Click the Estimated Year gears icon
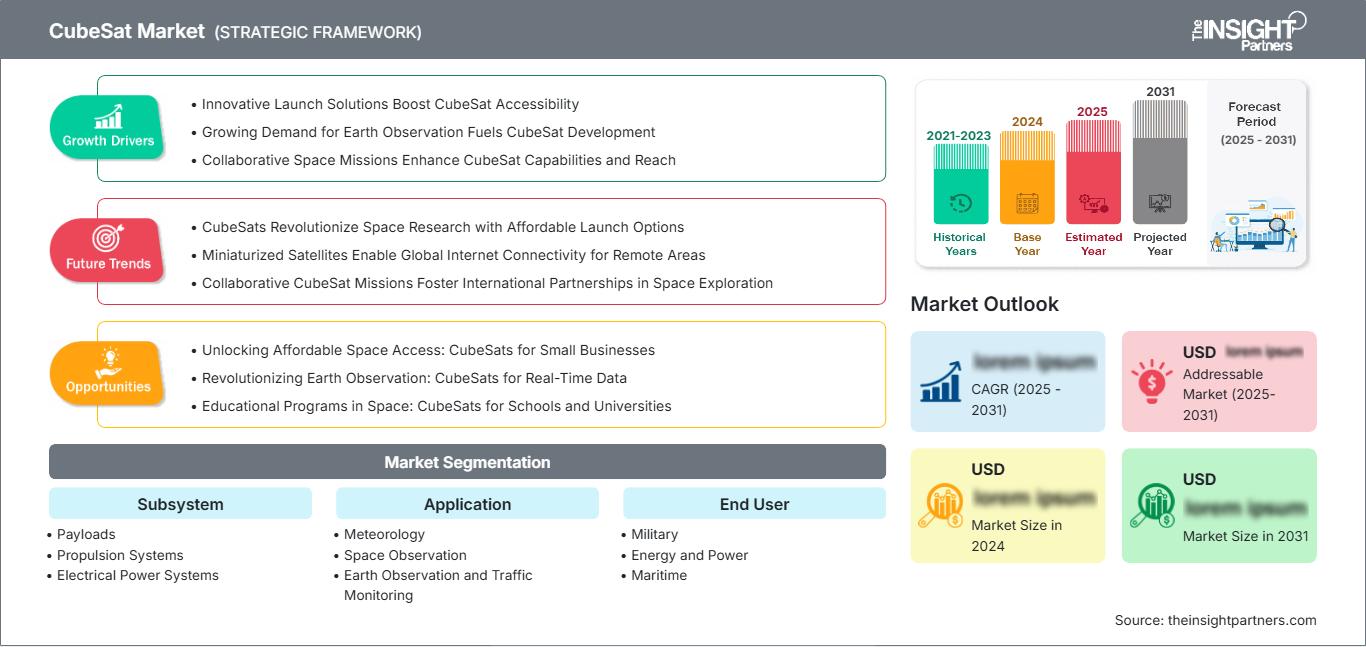The height and width of the screenshot is (647, 1366). coord(1093,203)
